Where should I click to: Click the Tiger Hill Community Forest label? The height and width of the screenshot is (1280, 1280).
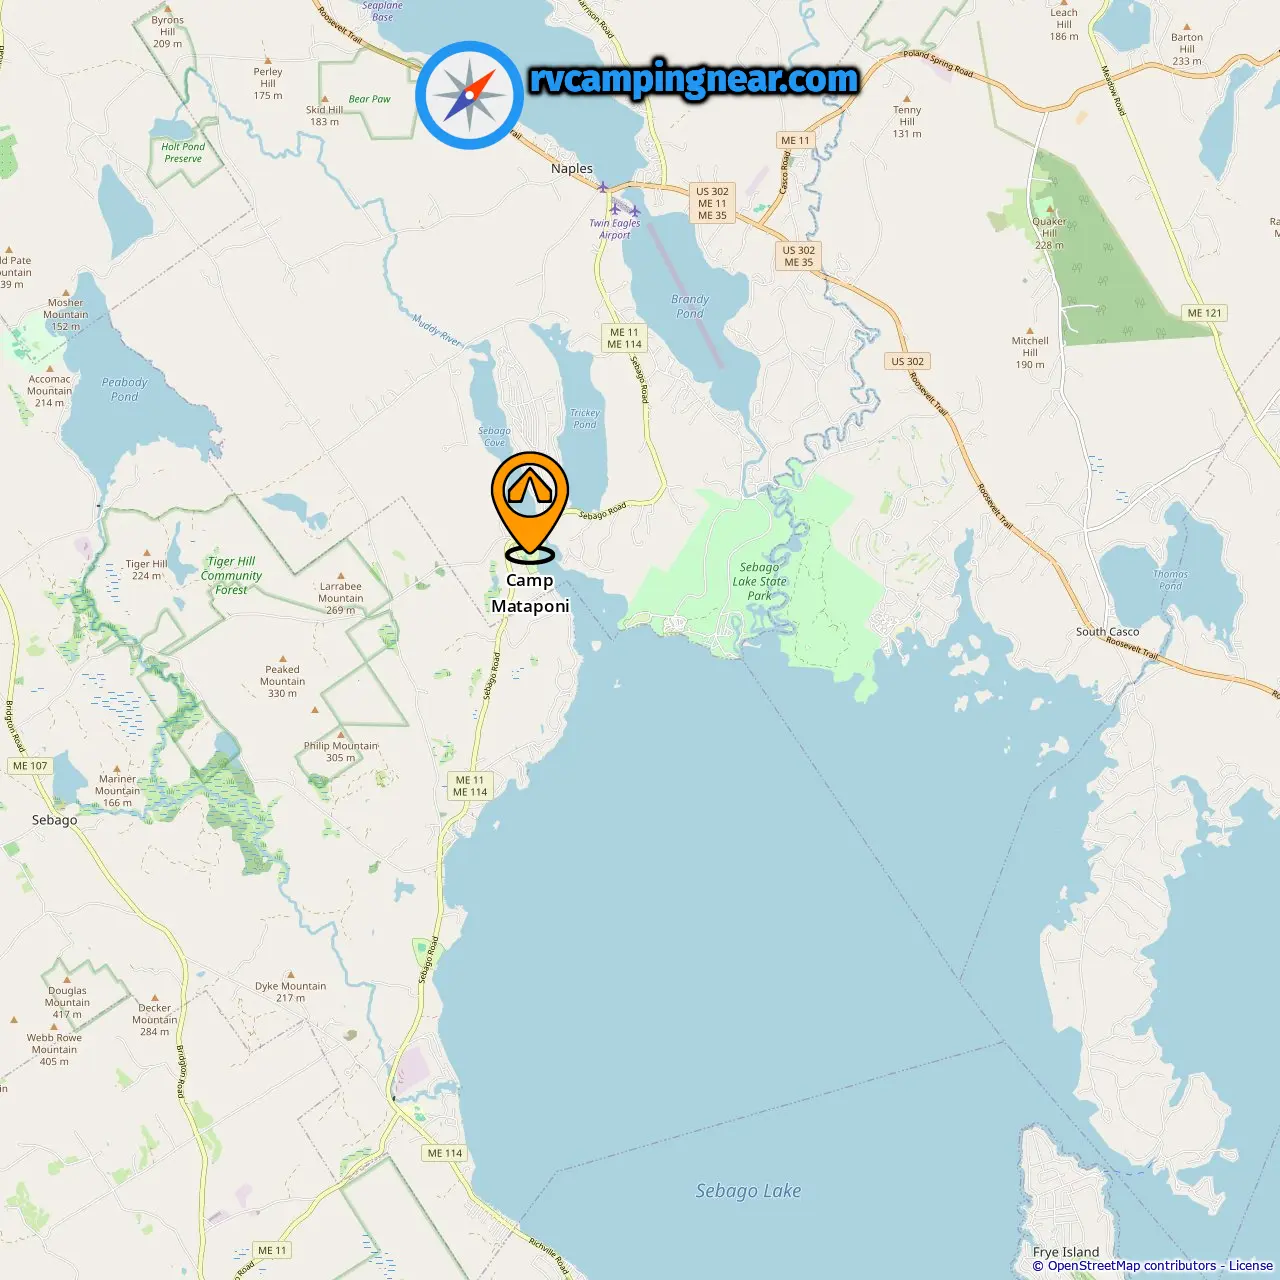pyautogui.click(x=231, y=575)
